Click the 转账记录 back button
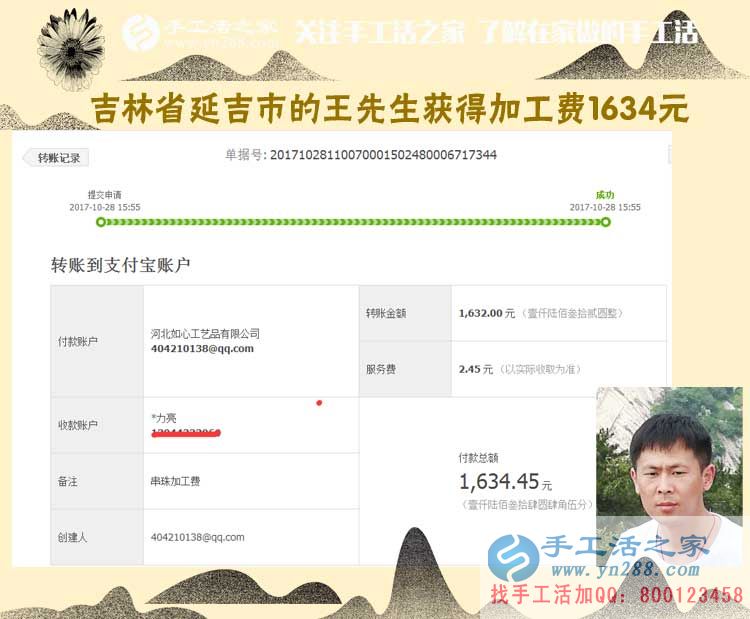This screenshot has height=619, width=750. (x=57, y=157)
